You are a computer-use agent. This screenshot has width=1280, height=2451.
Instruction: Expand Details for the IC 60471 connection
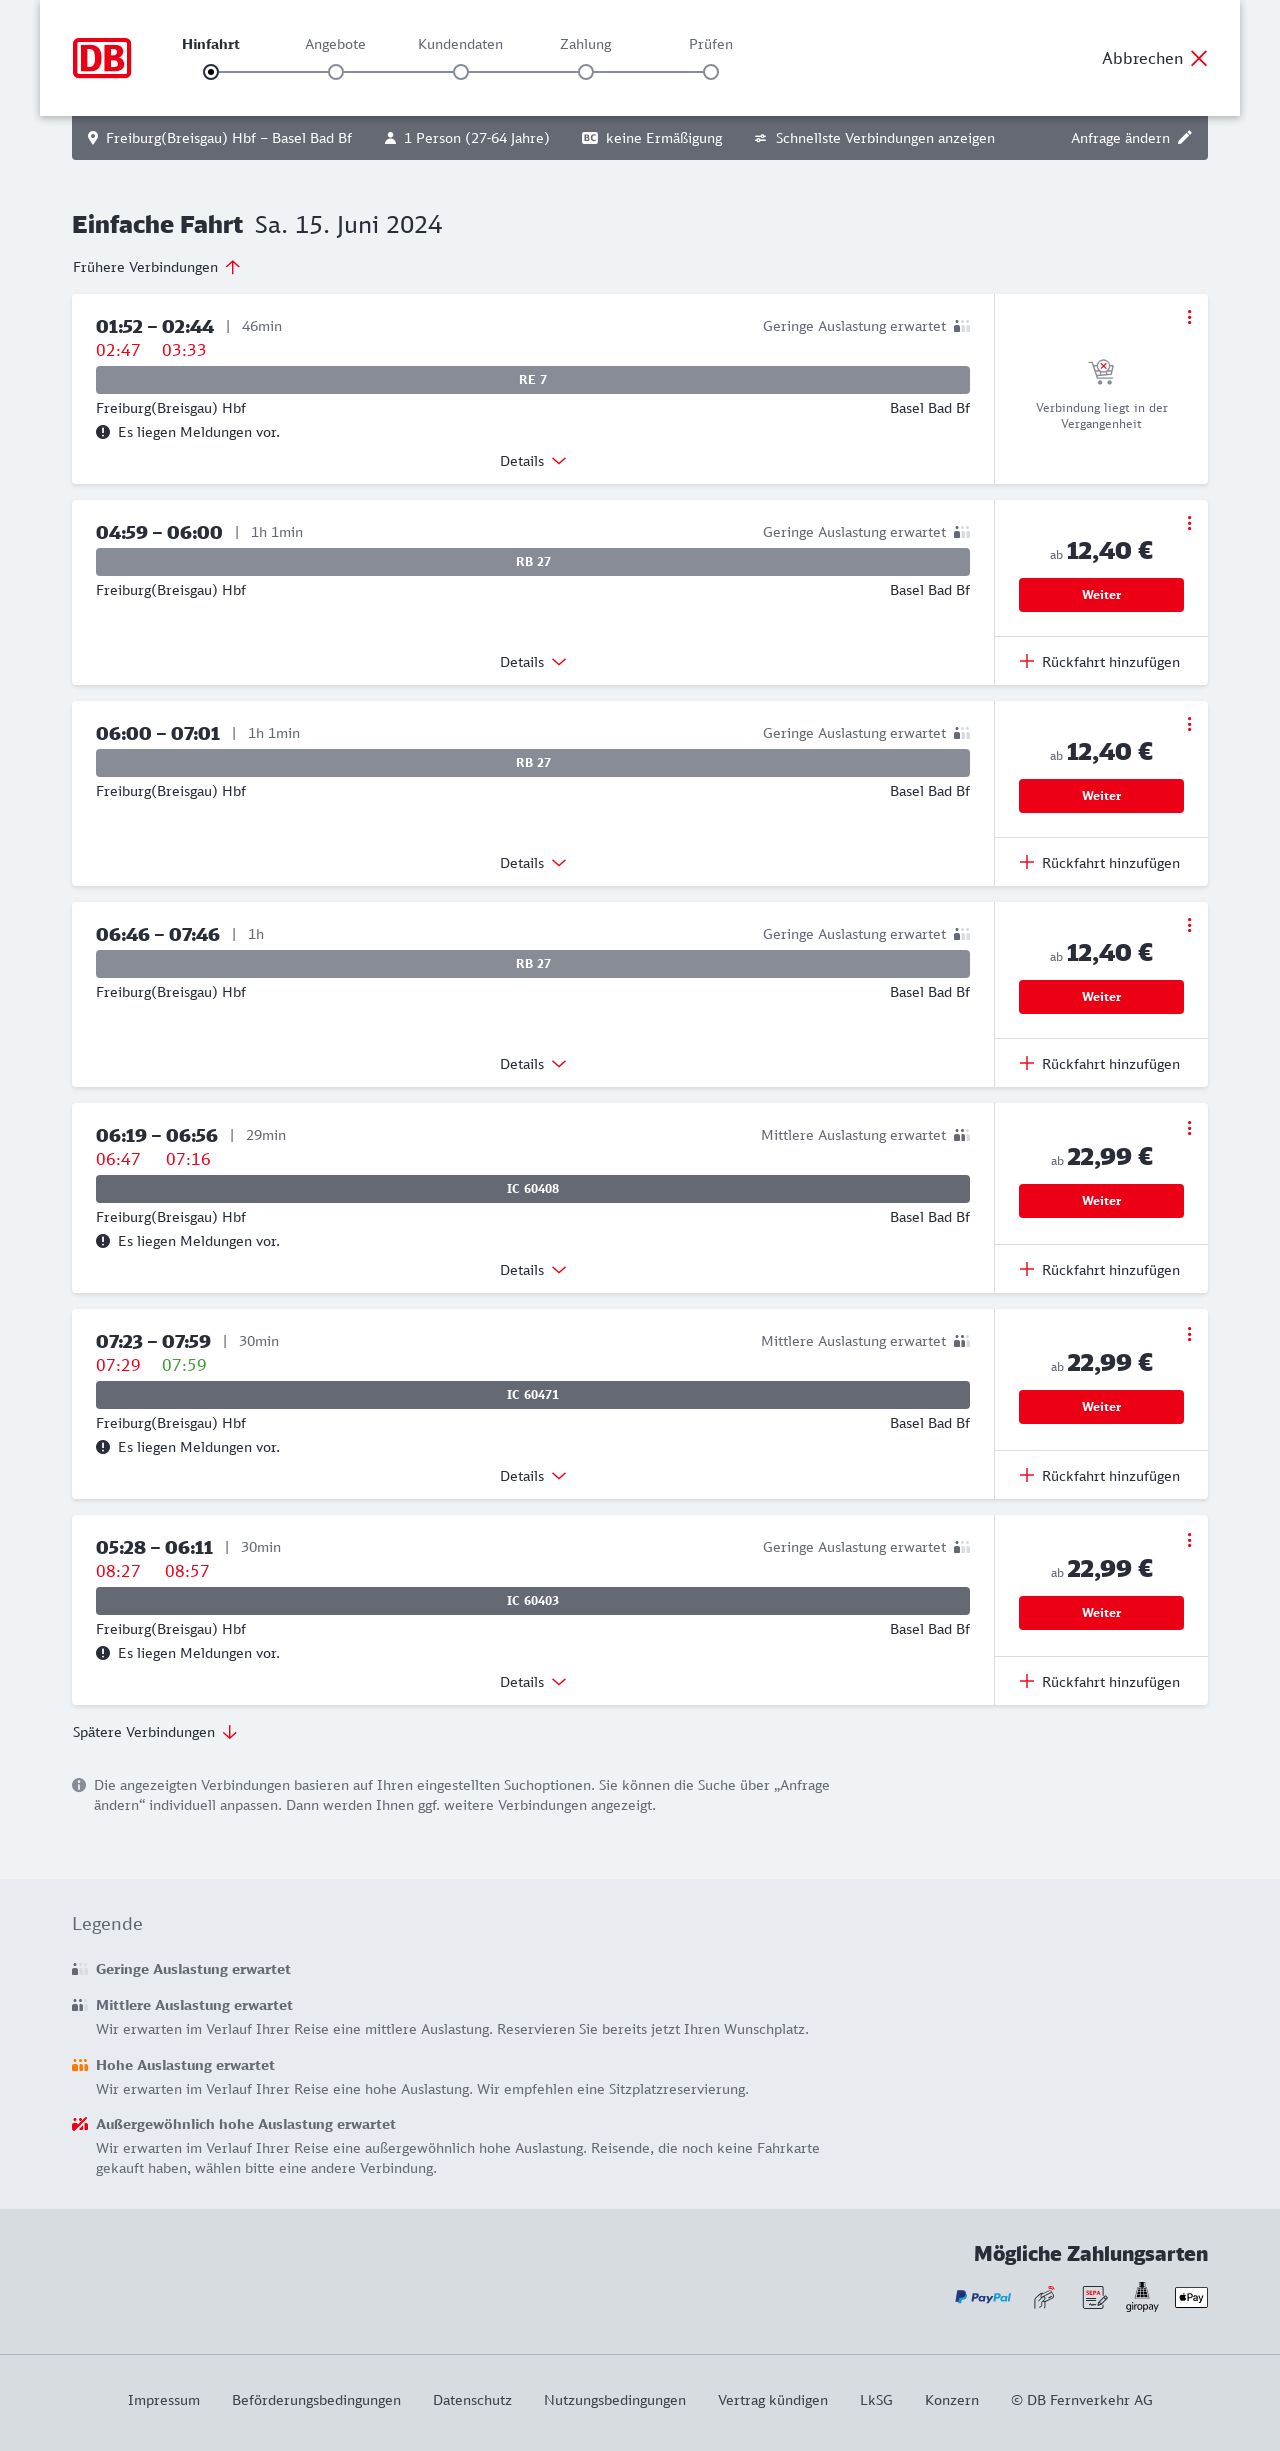pyautogui.click(x=532, y=1476)
